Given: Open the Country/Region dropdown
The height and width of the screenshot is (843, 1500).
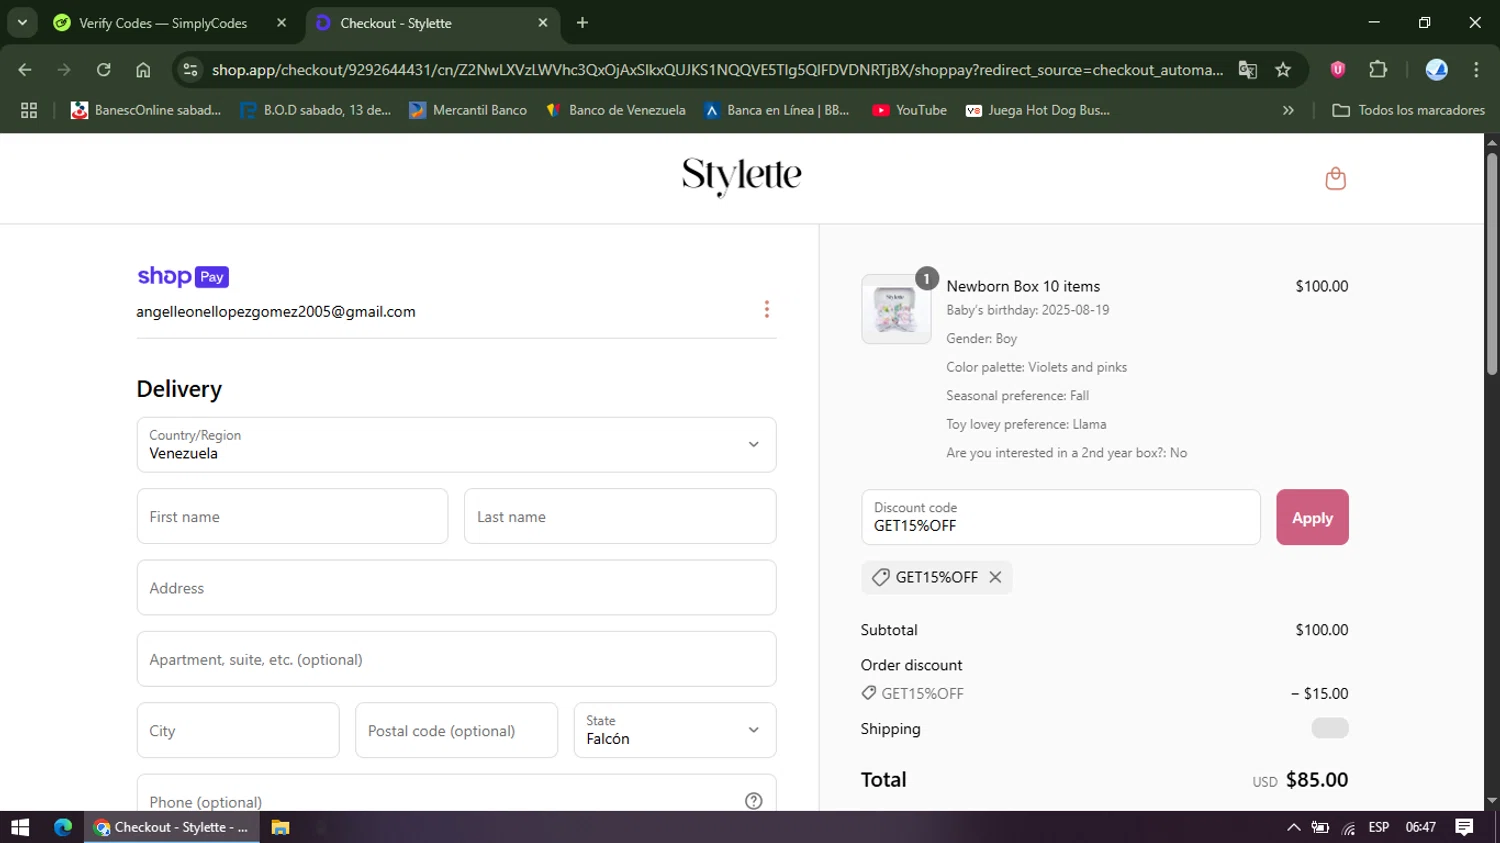Looking at the screenshot, I should coord(456,445).
